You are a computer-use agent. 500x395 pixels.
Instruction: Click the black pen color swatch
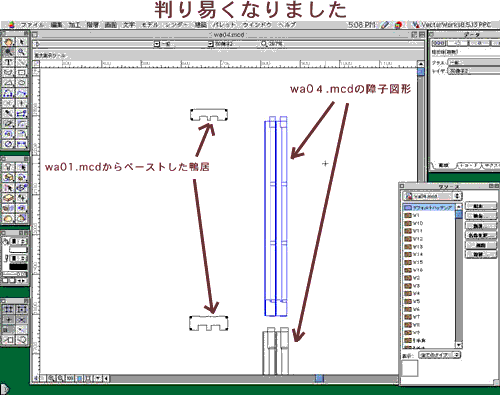point(18,267)
